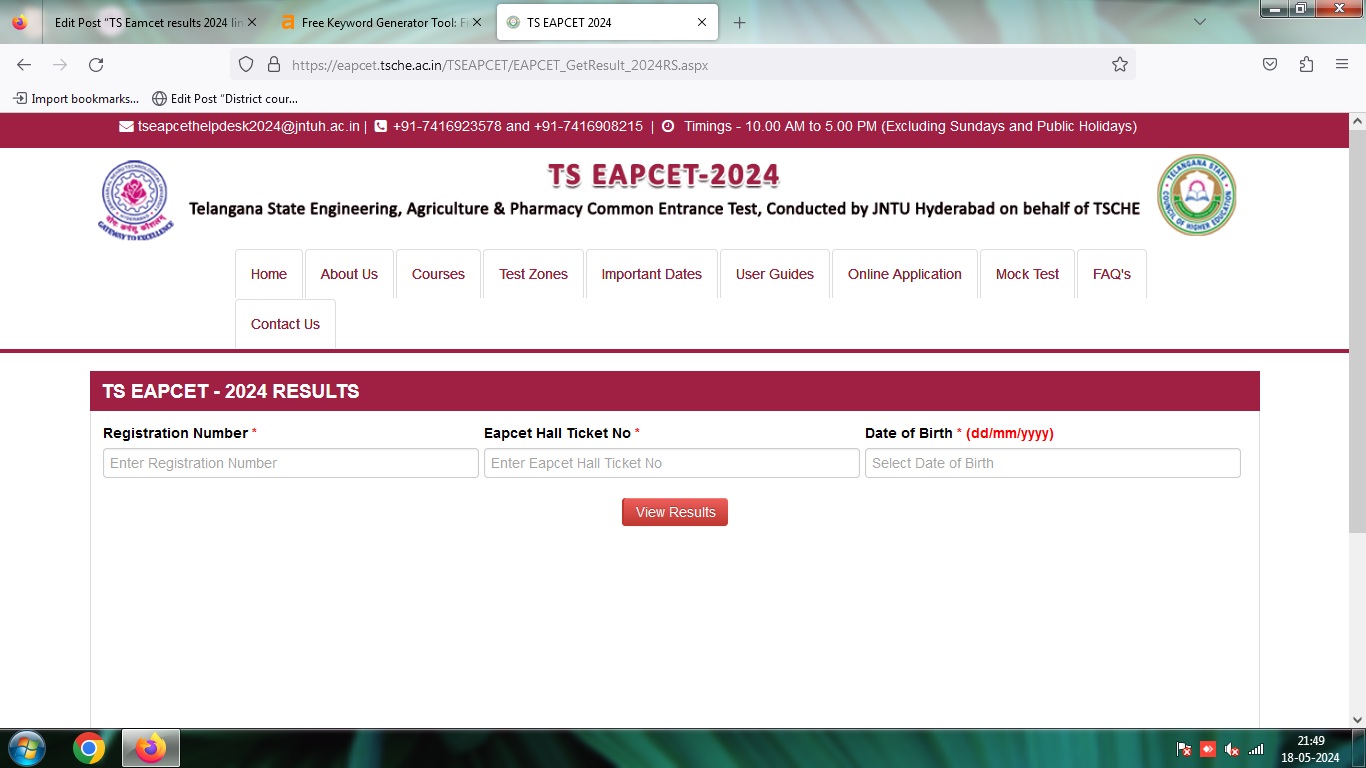Click the Firefox taskbar icon

[151, 748]
